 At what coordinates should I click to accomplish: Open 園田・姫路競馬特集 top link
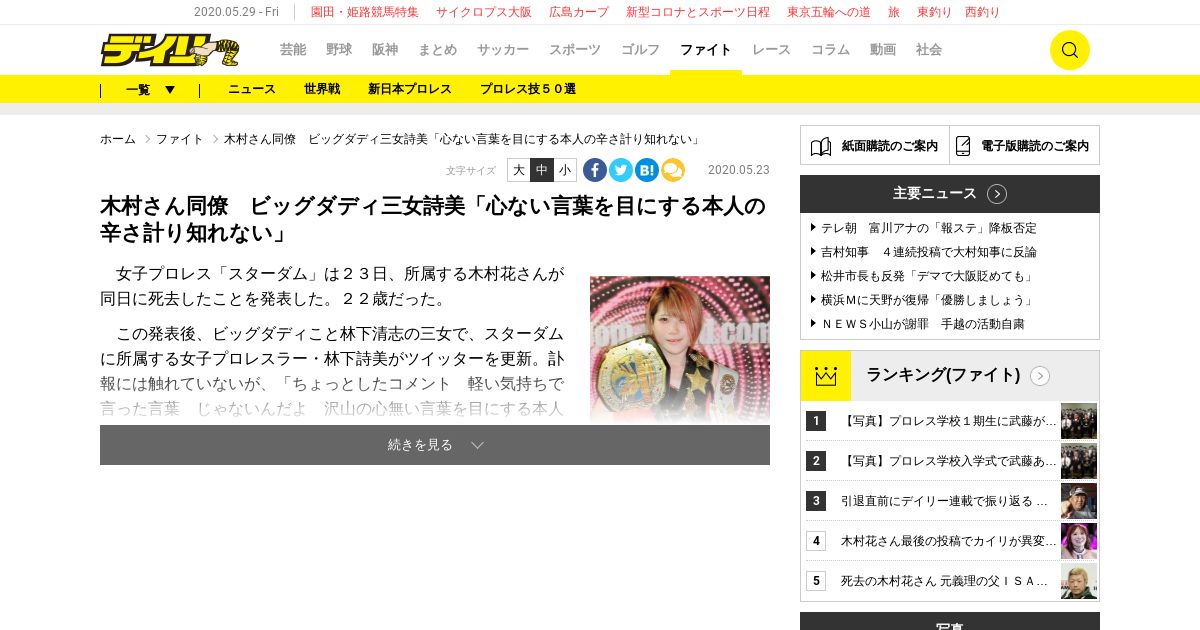coord(364,12)
